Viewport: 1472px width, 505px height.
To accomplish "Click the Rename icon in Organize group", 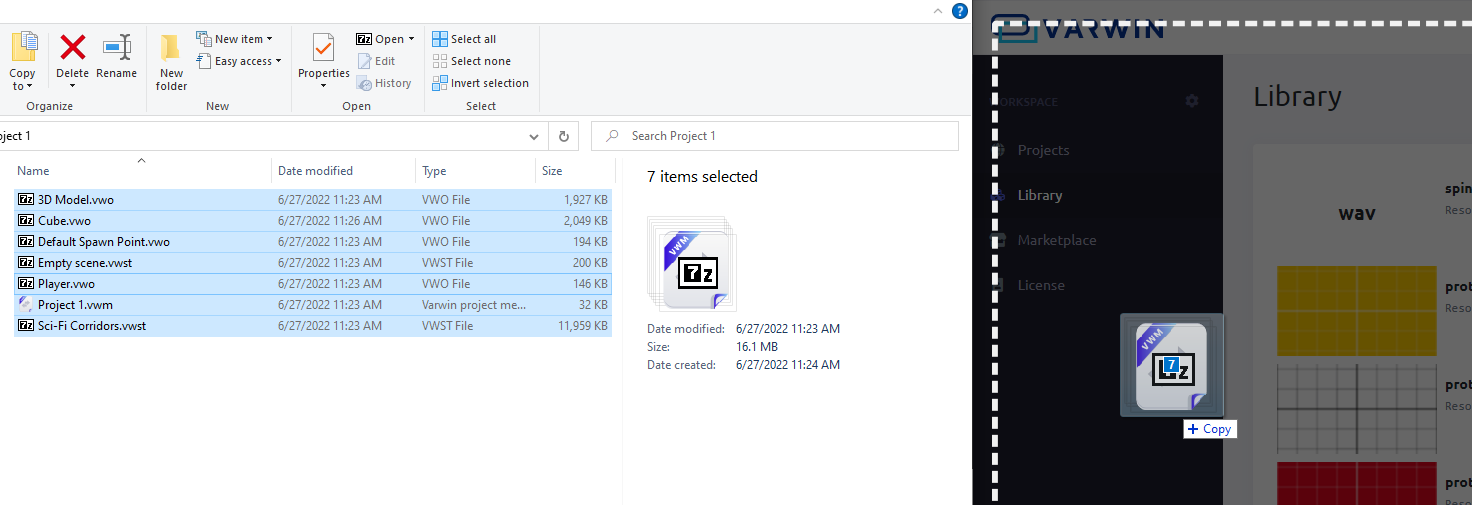I will pos(117,47).
